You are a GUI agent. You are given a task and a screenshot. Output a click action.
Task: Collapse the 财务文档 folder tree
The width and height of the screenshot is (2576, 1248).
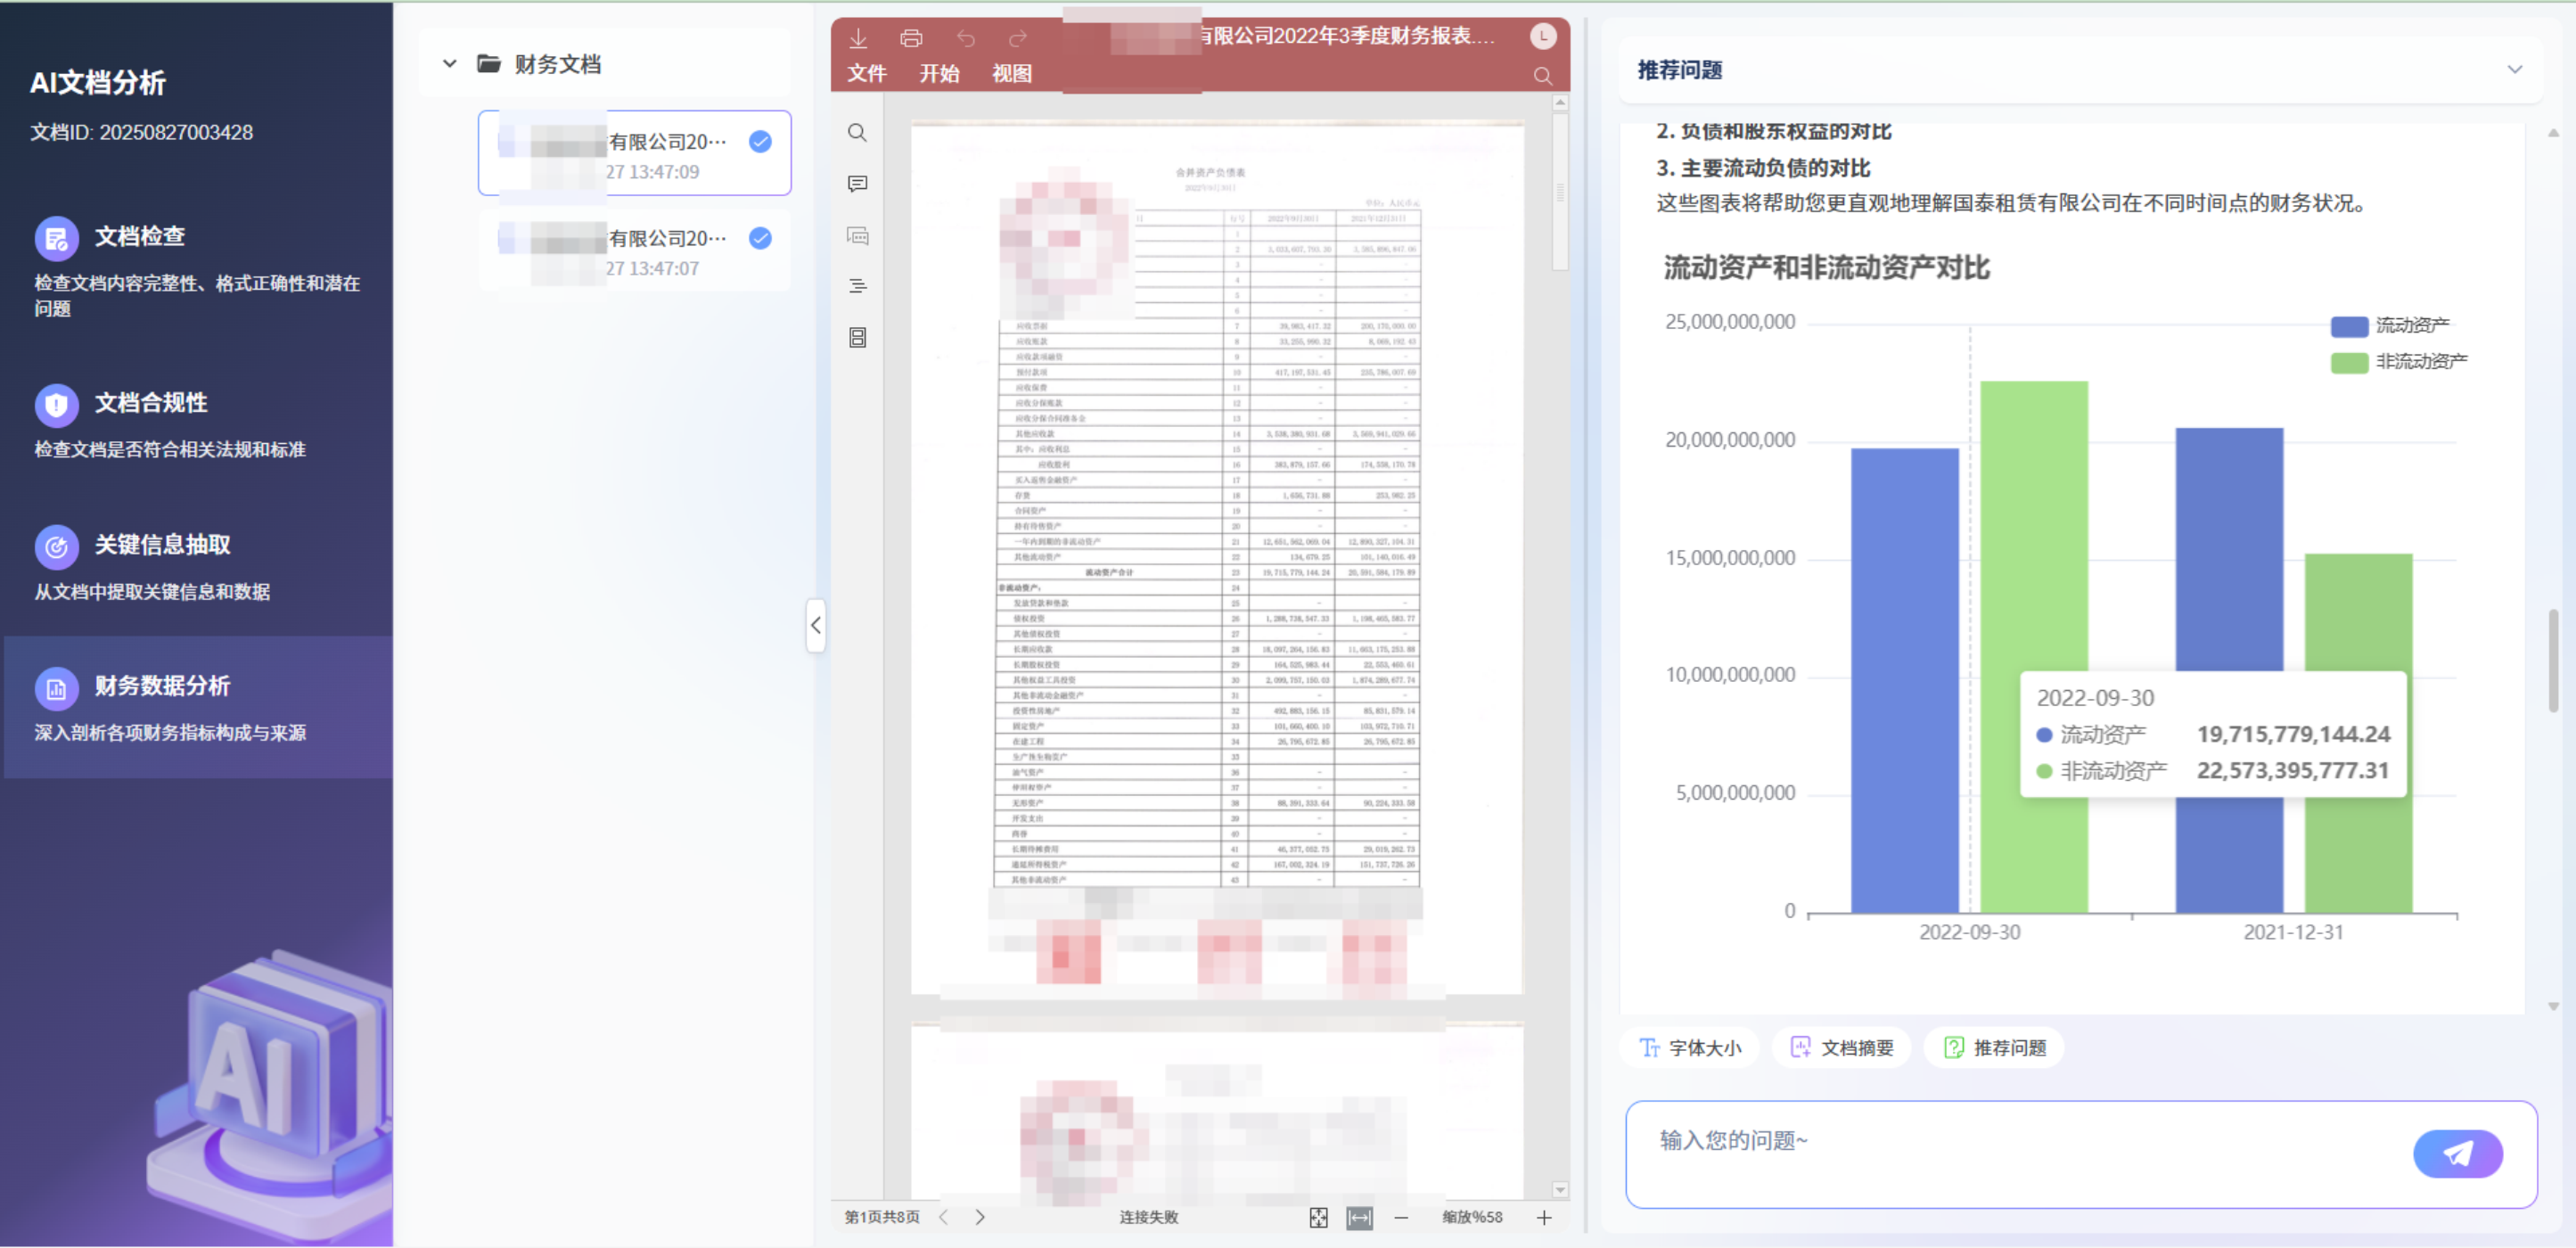click(x=450, y=64)
